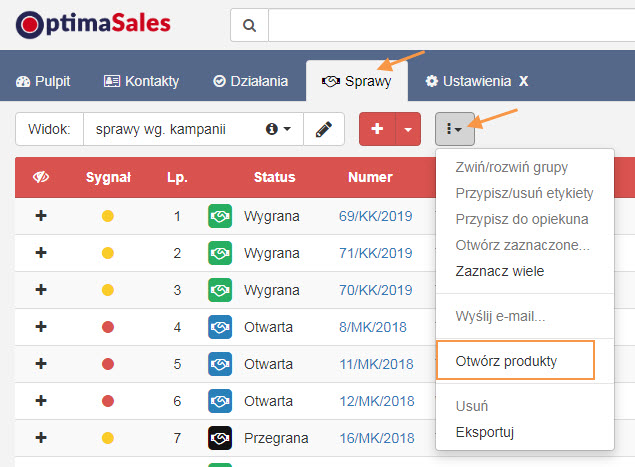This screenshot has width=635, height=467.
Task: Click the OptimaSales logo
Action: [93, 24]
